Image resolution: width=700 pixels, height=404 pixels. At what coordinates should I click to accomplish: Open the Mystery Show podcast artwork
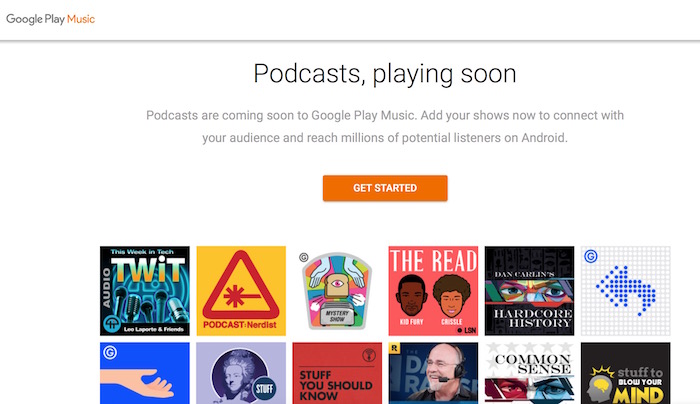click(x=337, y=291)
